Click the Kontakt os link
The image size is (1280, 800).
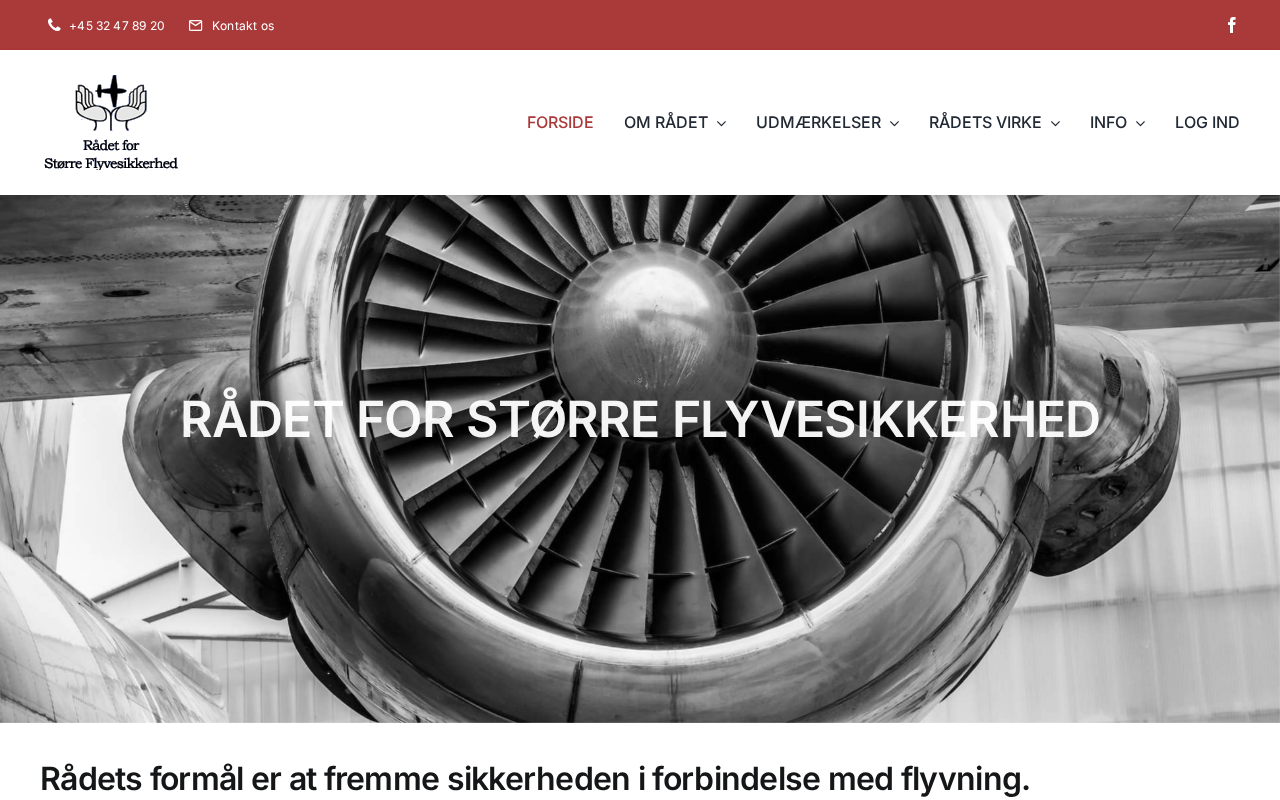click(243, 25)
